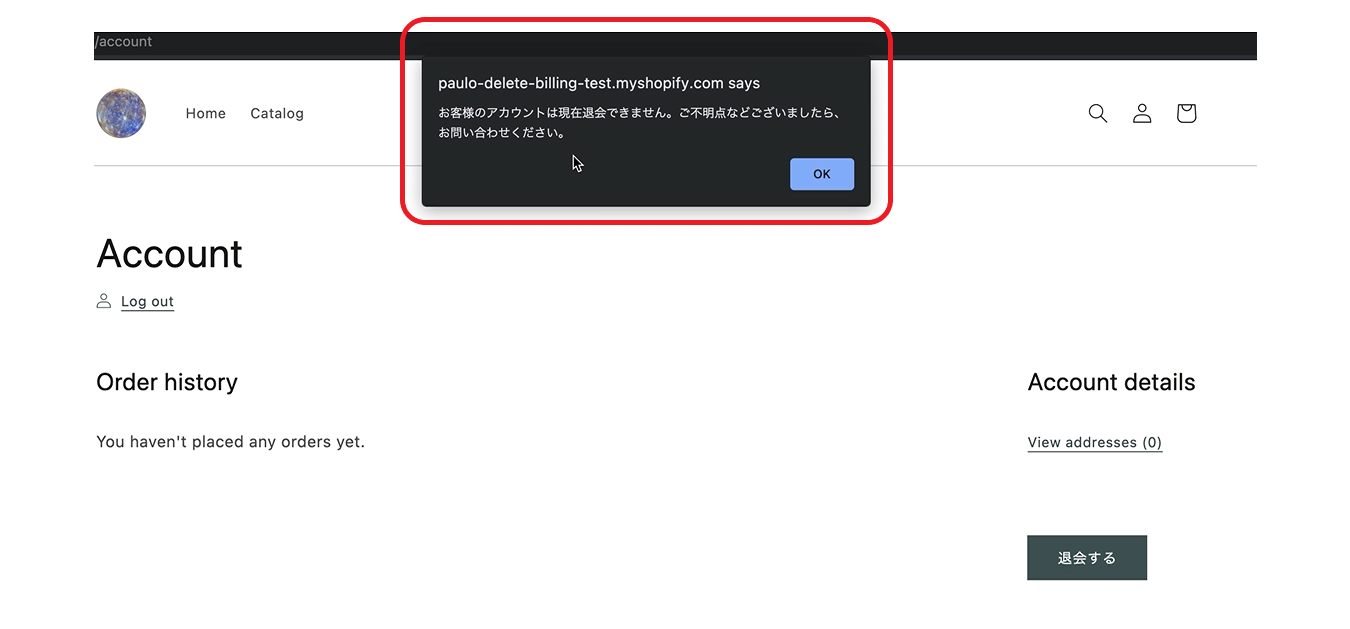Click the Account details heading
This screenshot has height=629, width=1350.
[x=1111, y=382]
